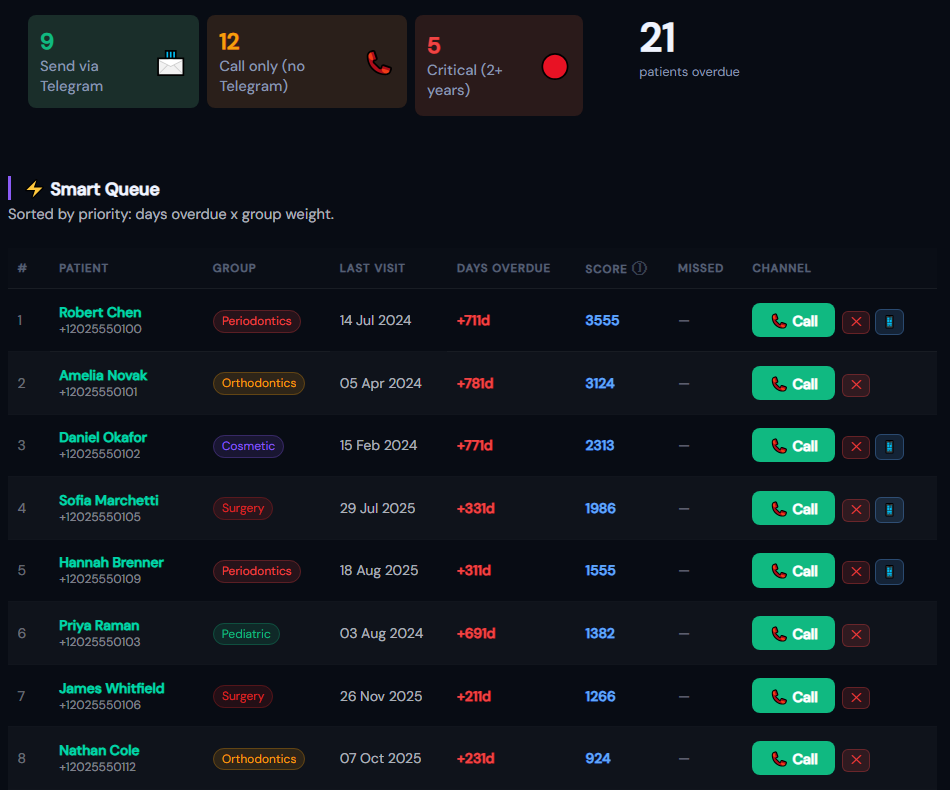950x790 pixels.
Task: Click the red X in Nathan Cole's row
Action: point(856,759)
